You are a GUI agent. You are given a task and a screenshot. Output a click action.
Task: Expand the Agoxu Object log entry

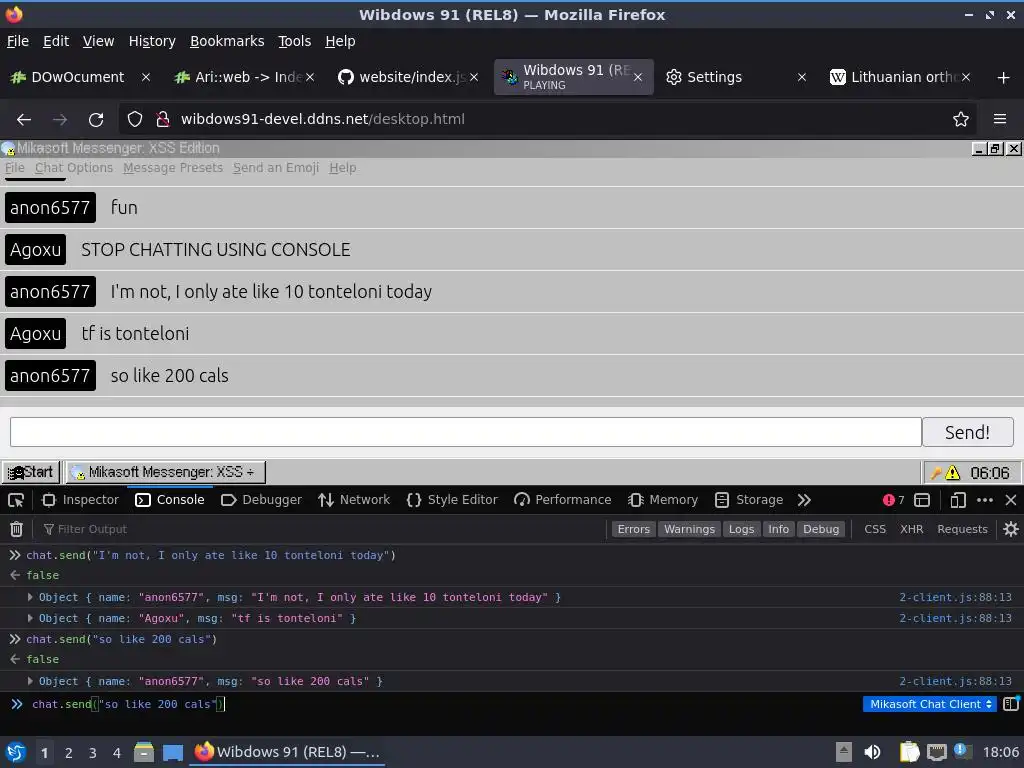30,618
